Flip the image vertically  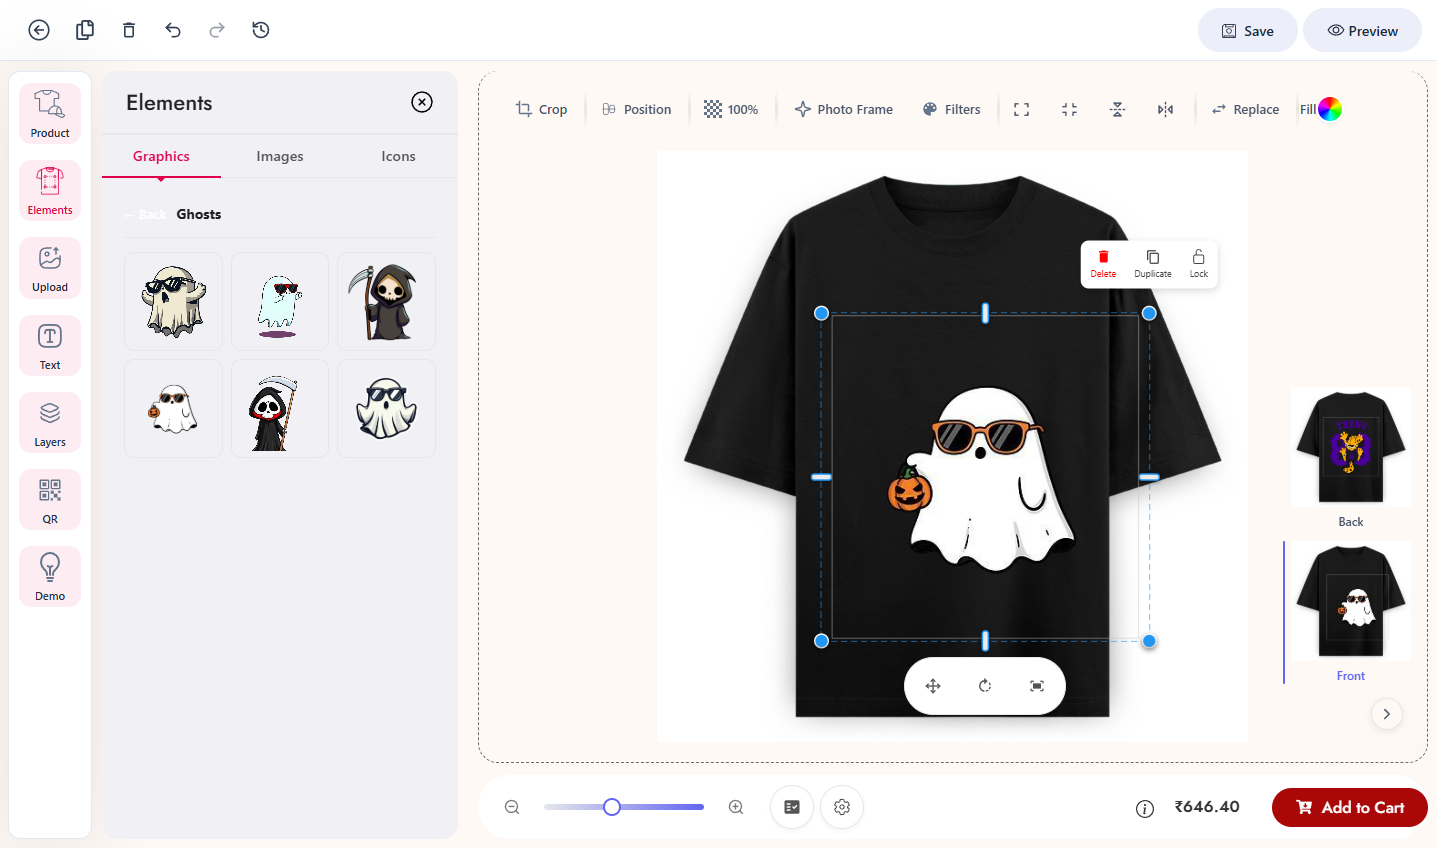pyautogui.click(x=1117, y=109)
